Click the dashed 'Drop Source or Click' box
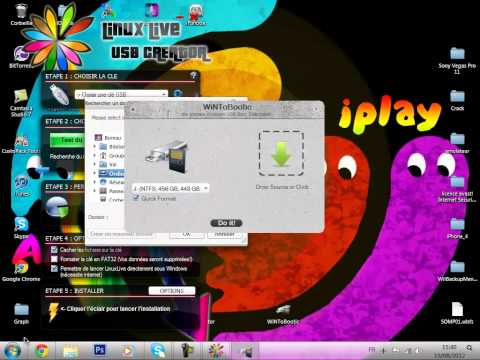Image resolution: width=480 pixels, height=360 pixels. point(281,153)
